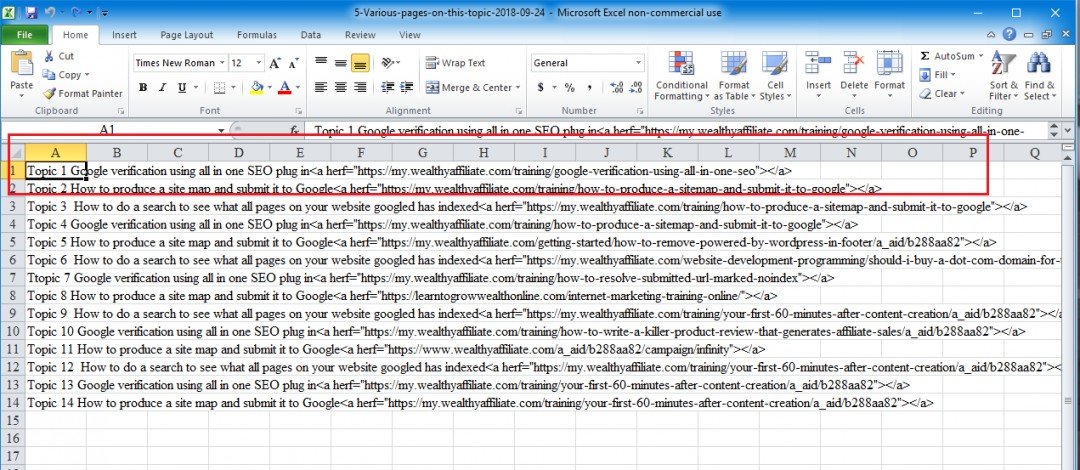The width and height of the screenshot is (1080, 470).
Task: Click Increase Indent icon
Action: click(x=407, y=88)
